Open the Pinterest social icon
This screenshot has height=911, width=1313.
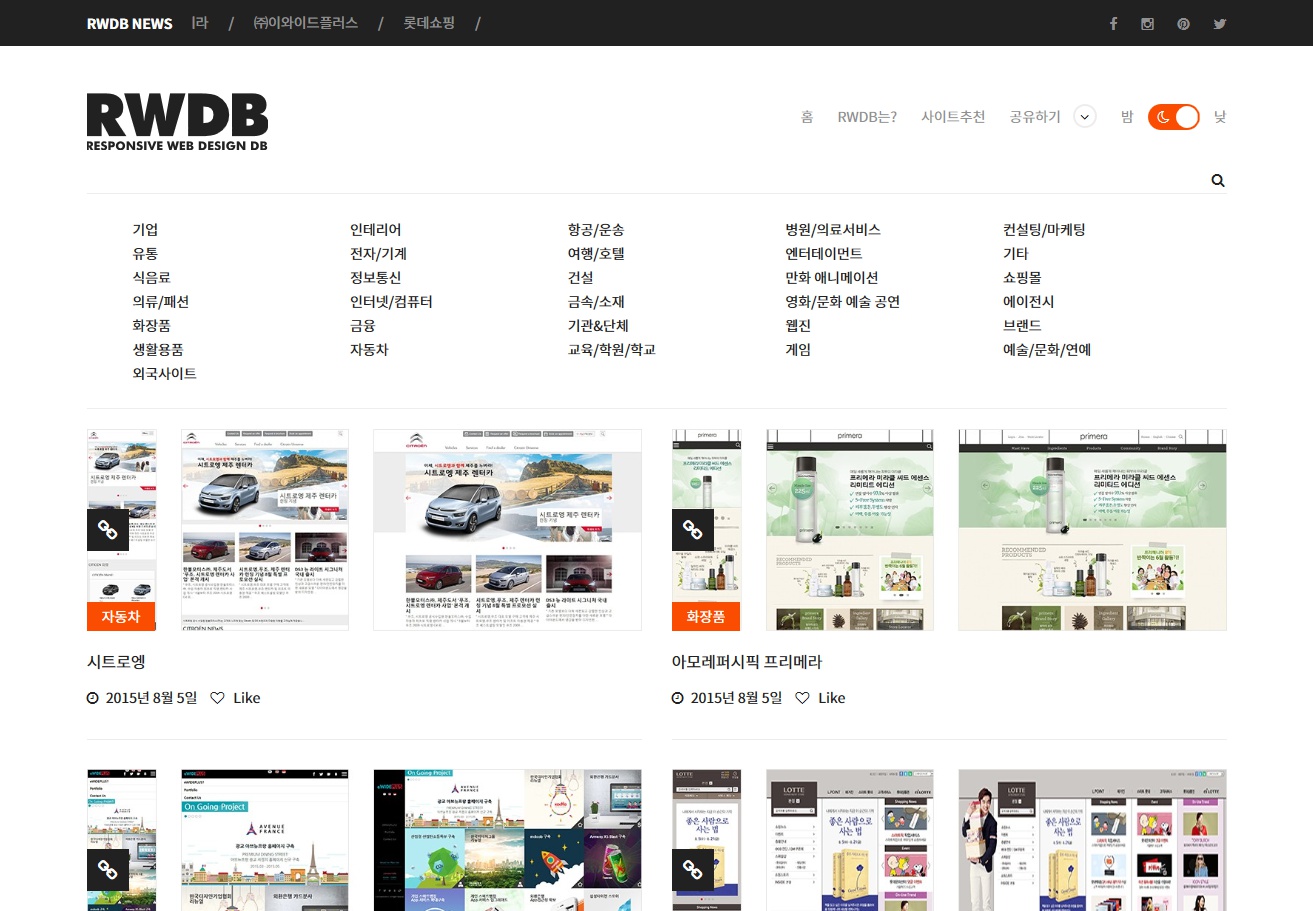[x=1183, y=24]
